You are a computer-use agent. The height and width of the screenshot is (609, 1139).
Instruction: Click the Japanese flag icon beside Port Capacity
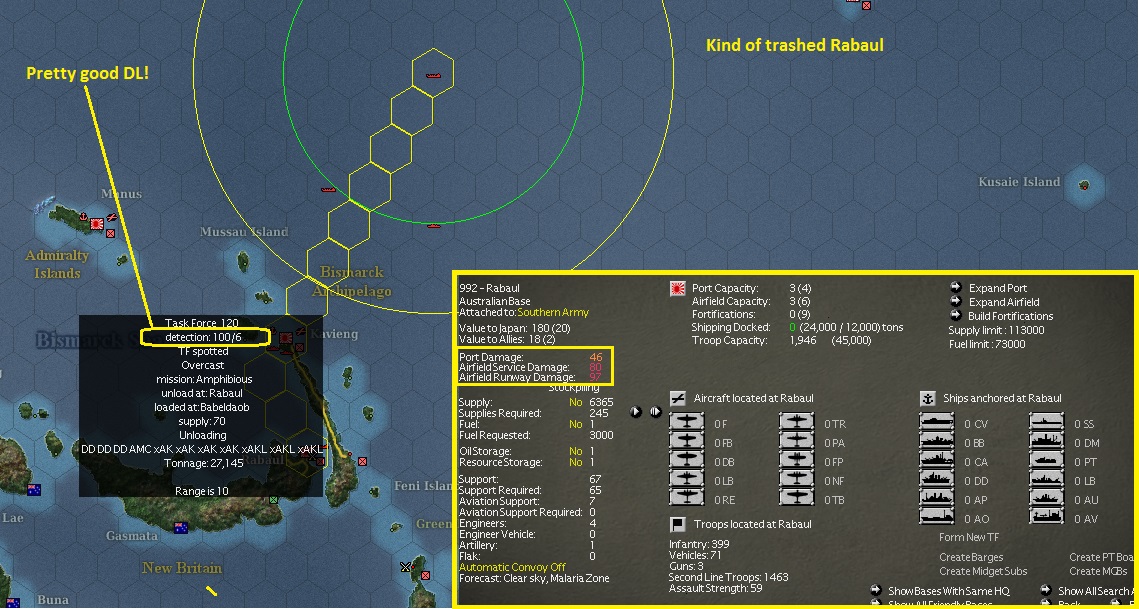[678, 289]
